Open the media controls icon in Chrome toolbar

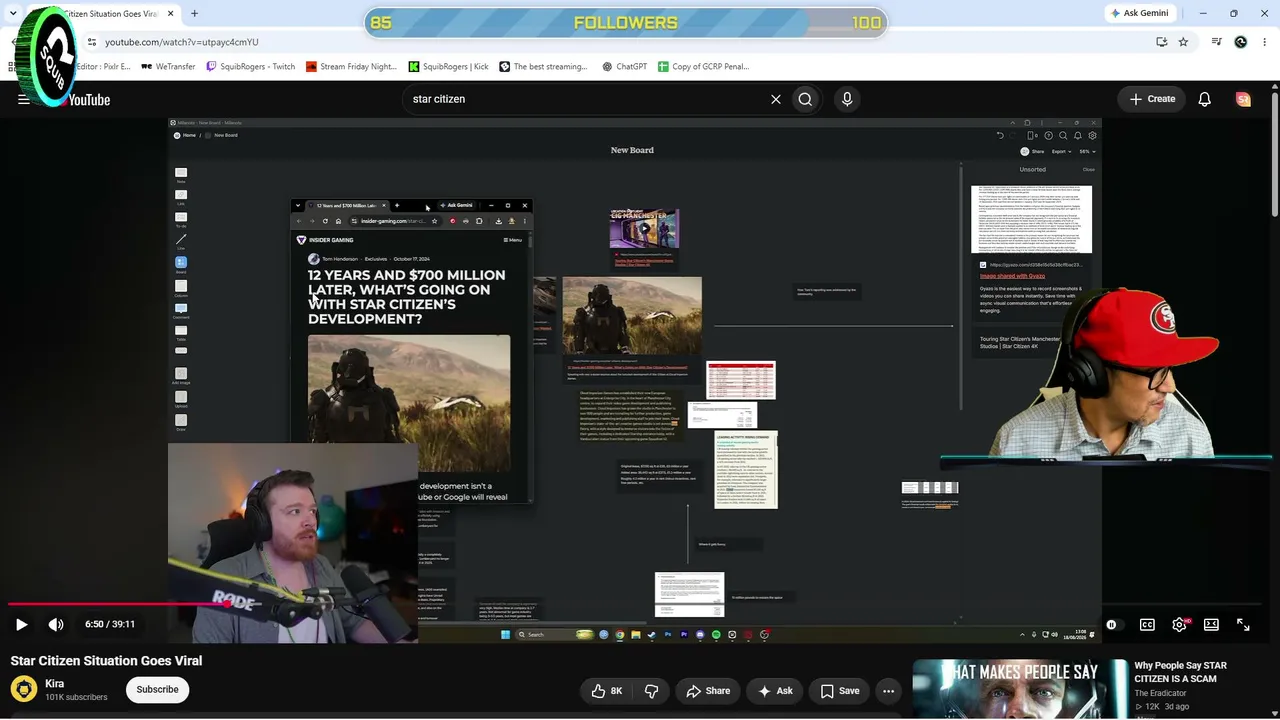point(1216,42)
